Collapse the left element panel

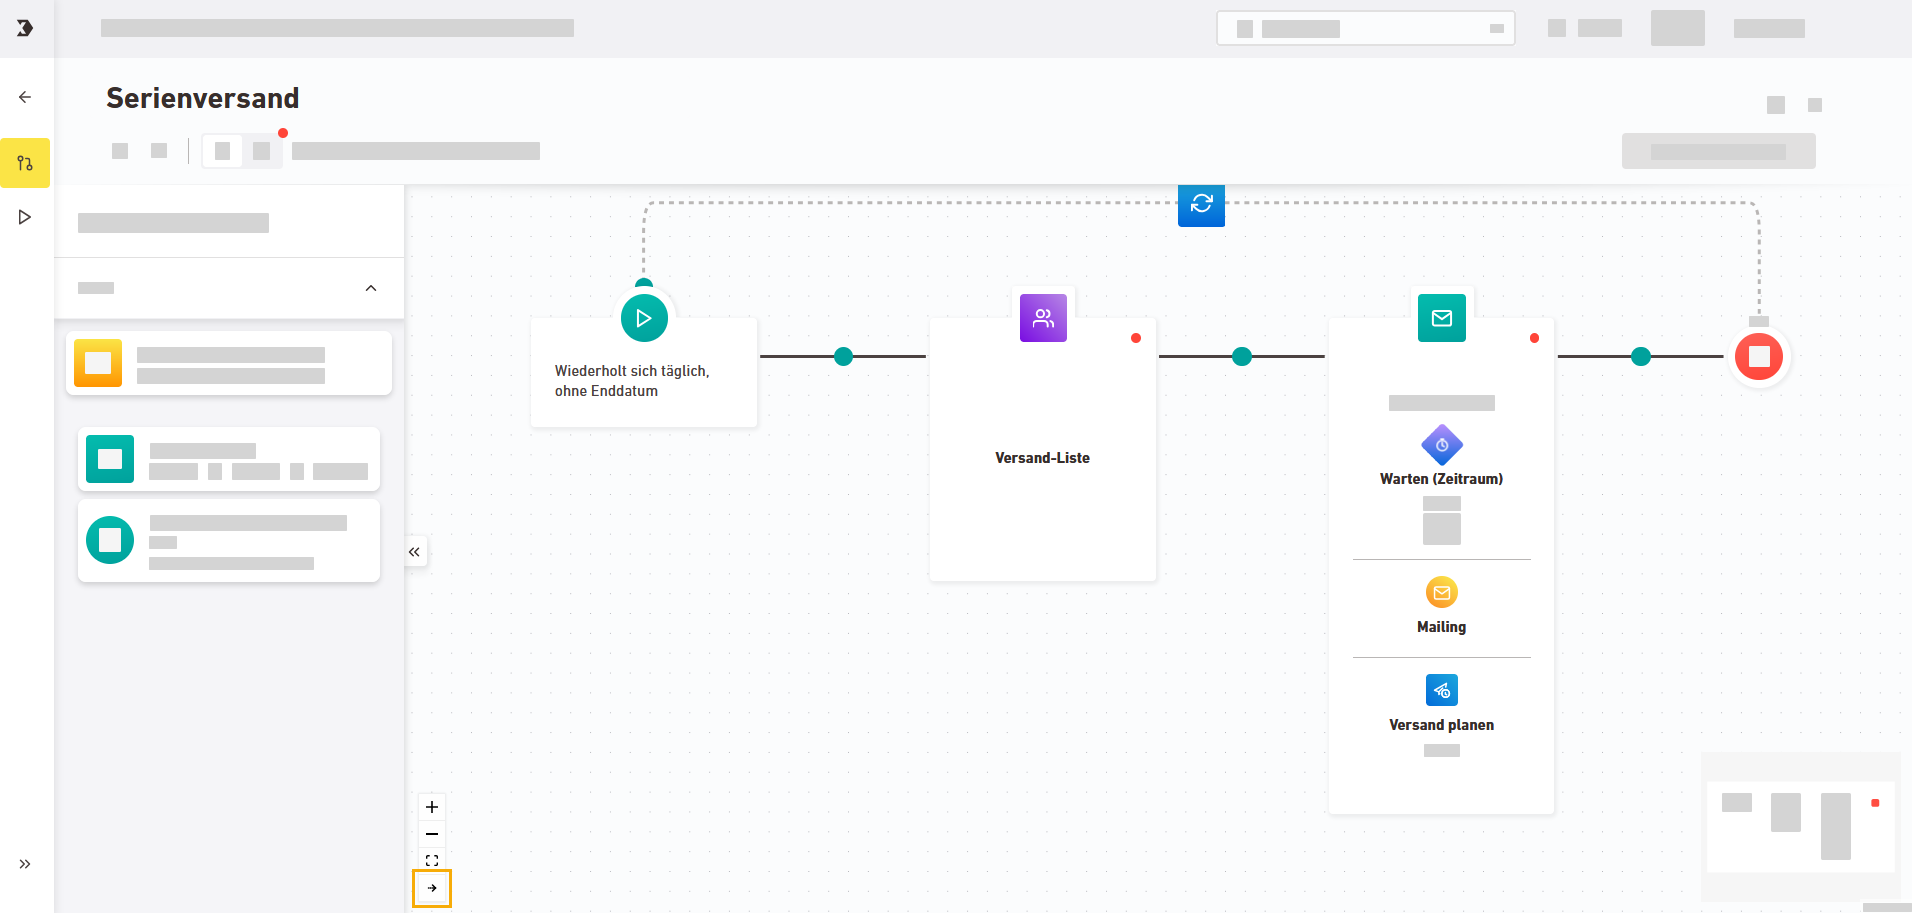(415, 552)
